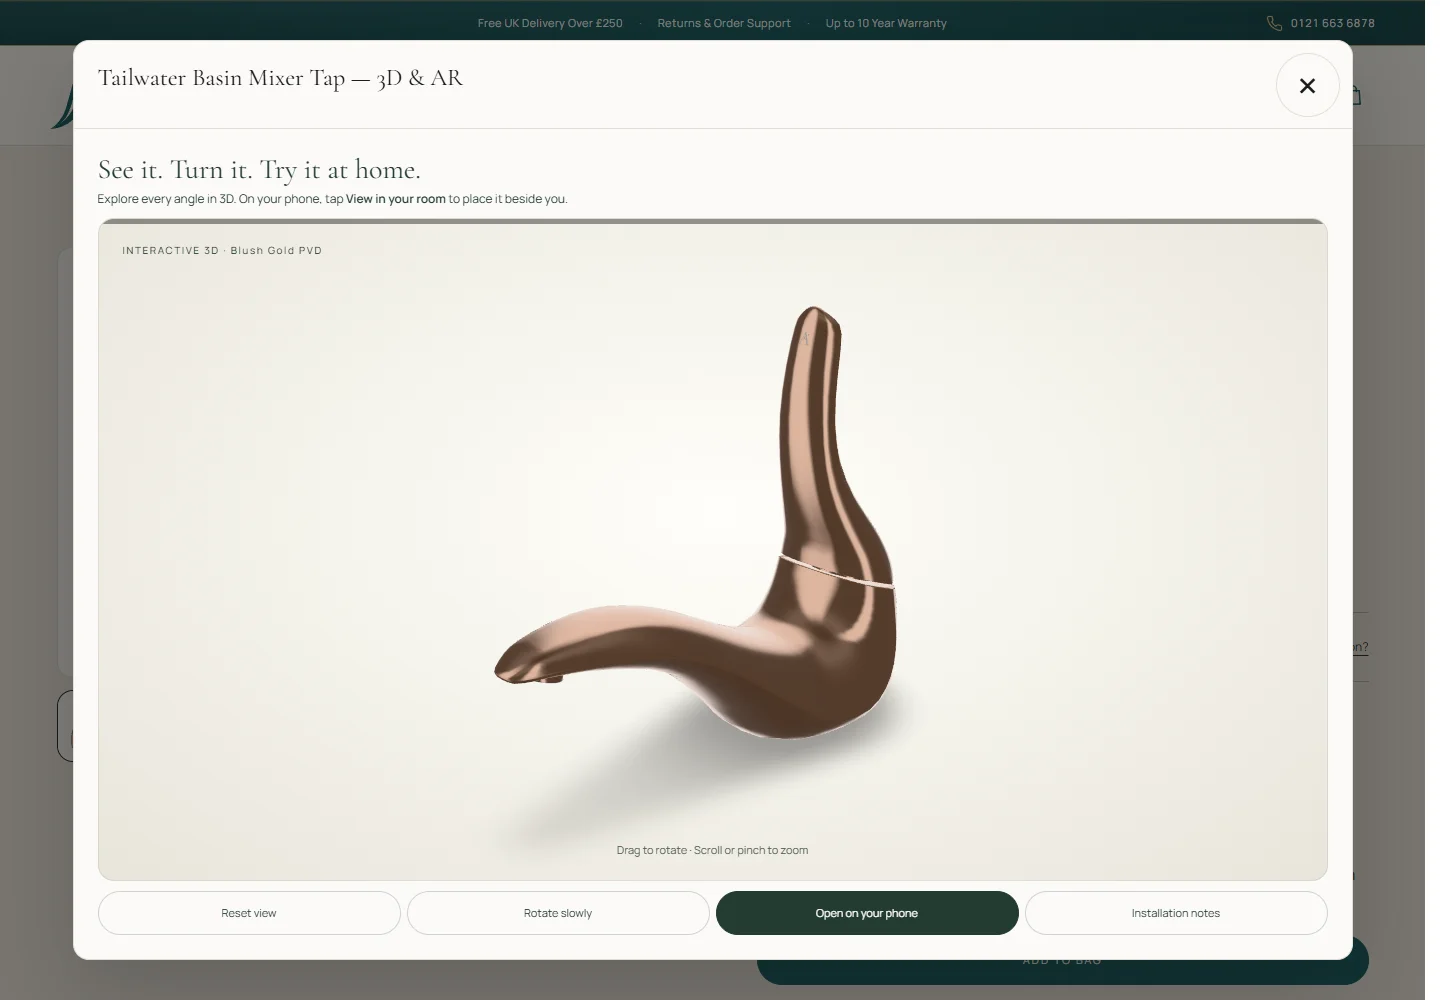This screenshot has height=1000, width=1440.
Task: Click 'Tailwater Basin Mixer Tap — 3D & AR' title
Action: tap(280, 78)
